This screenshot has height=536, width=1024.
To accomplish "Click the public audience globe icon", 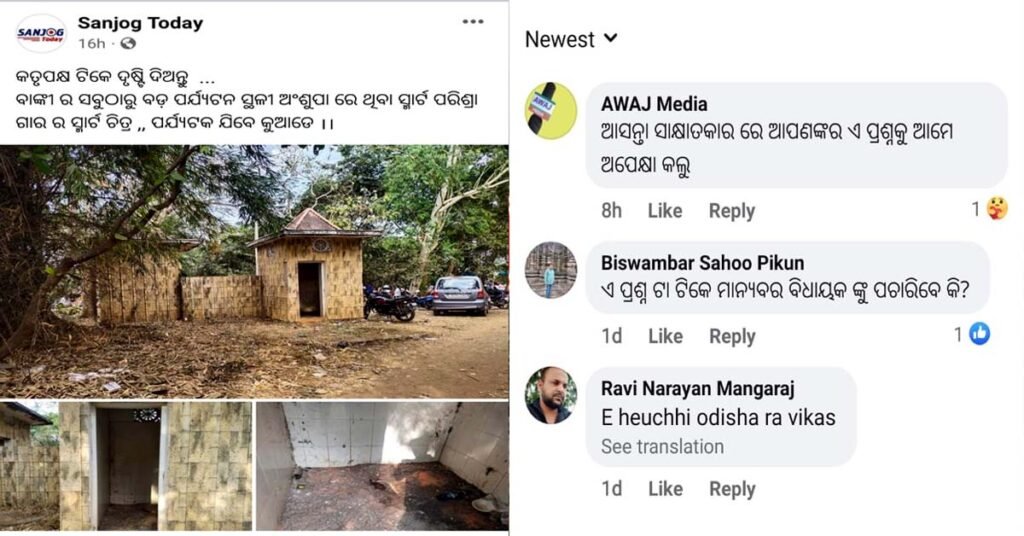I will [128, 44].
